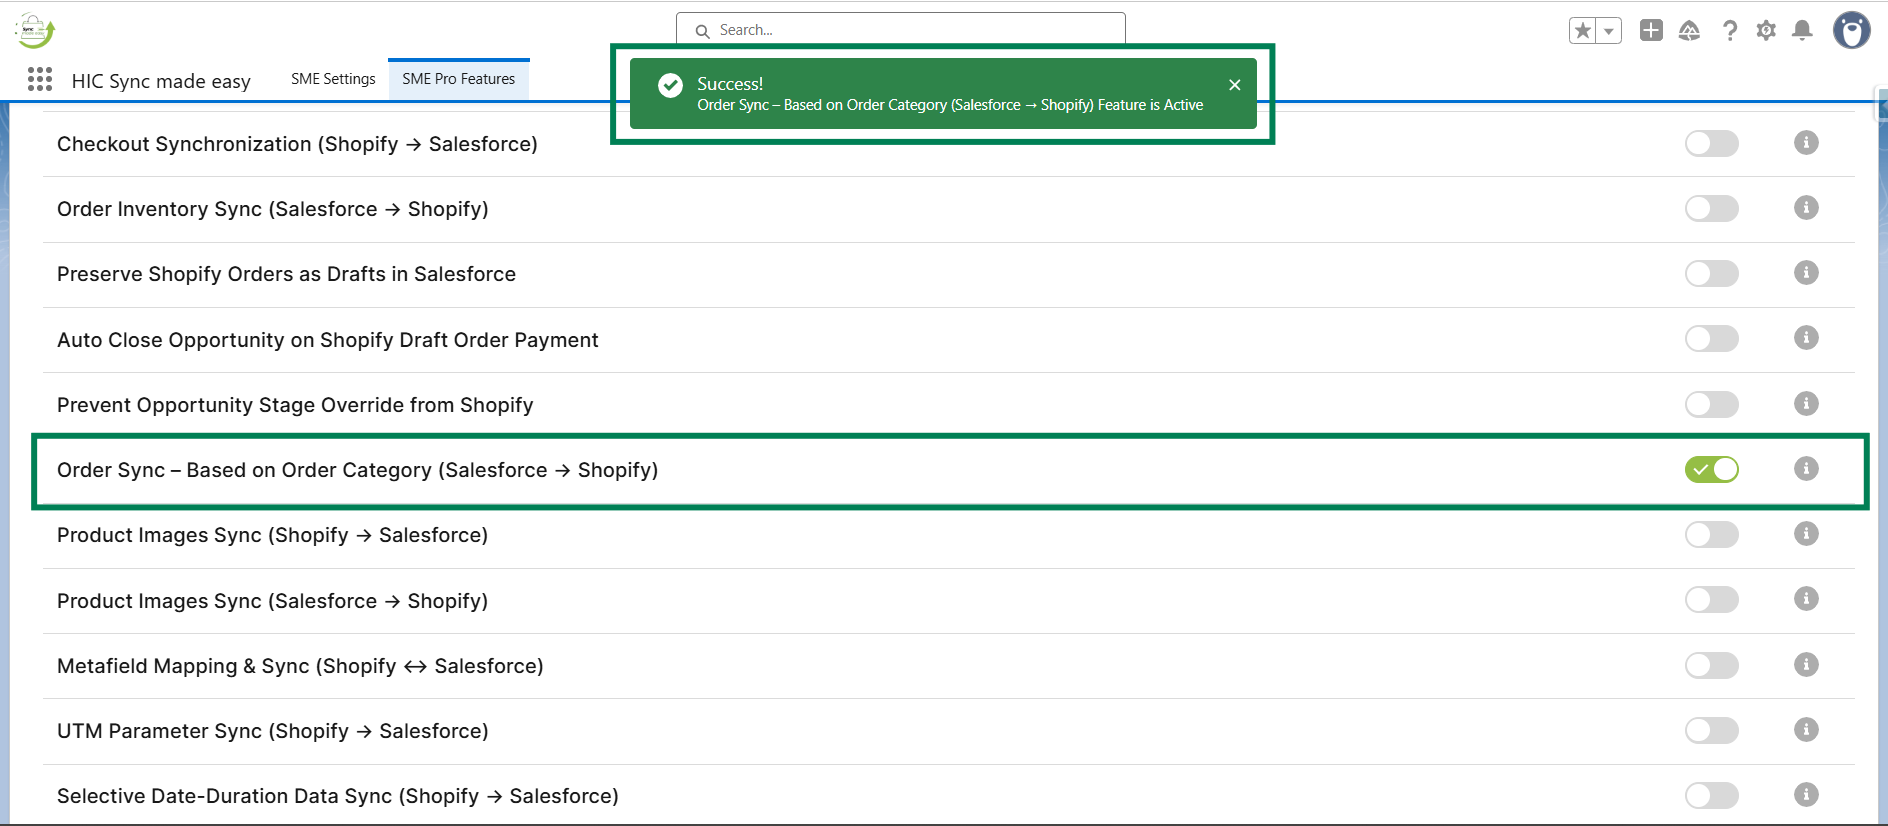Open the App Launcher grid icon
Image resolution: width=1888 pixels, height=826 pixels.
coord(40,80)
